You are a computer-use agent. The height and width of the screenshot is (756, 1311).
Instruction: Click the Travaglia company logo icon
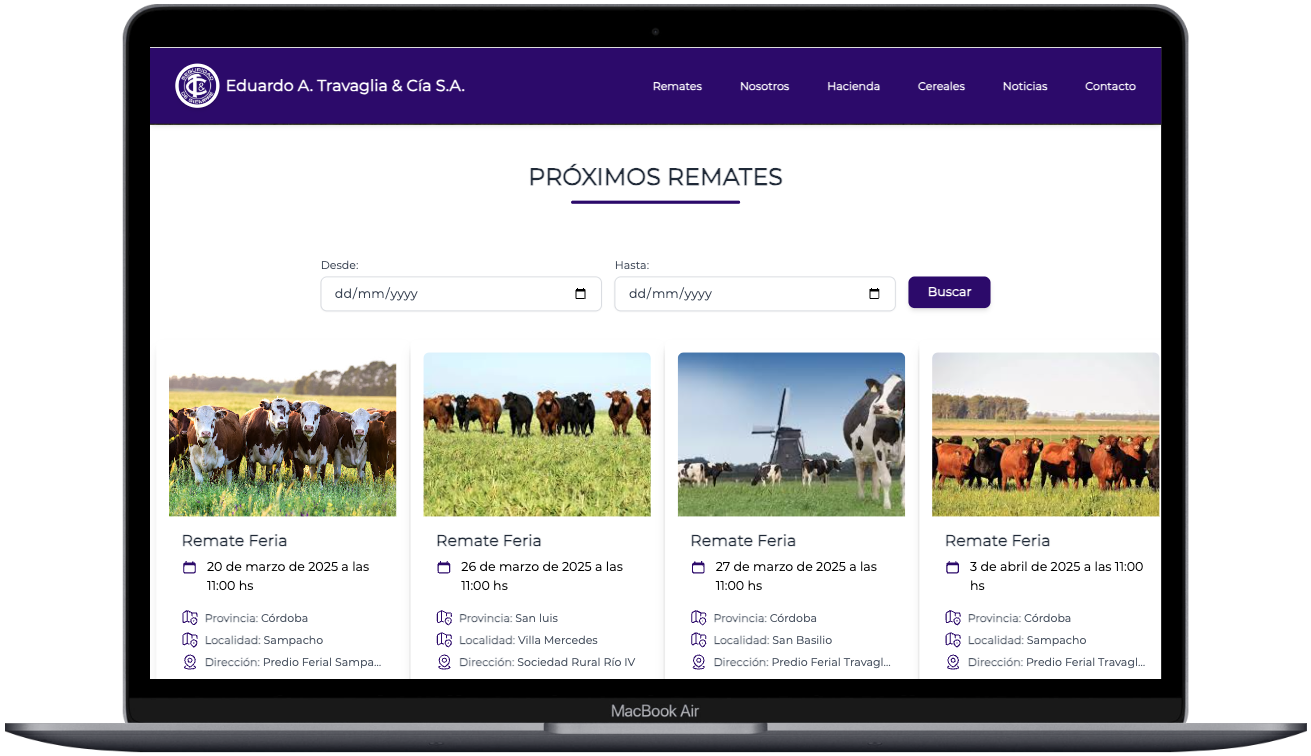(x=196, y=86)
